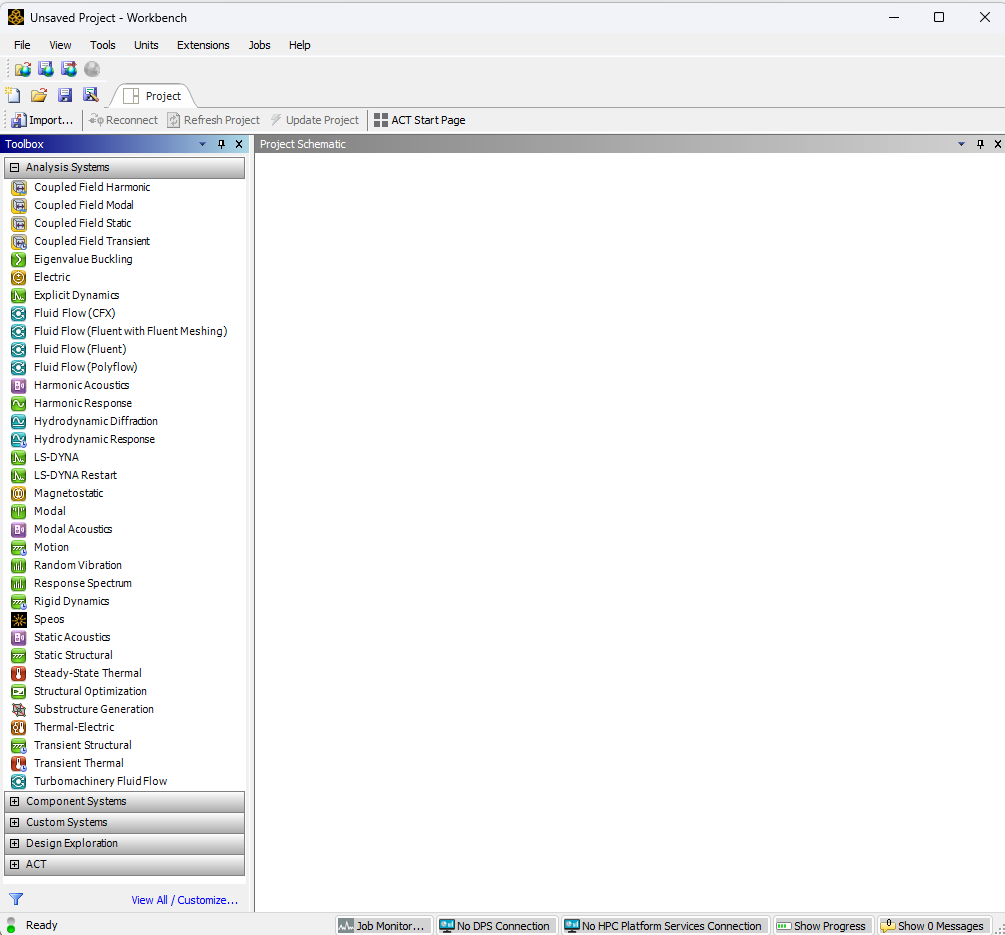Pin the Toolbox panel with pushpin icon
This screenshot has width=1005, height=935.
222,144
